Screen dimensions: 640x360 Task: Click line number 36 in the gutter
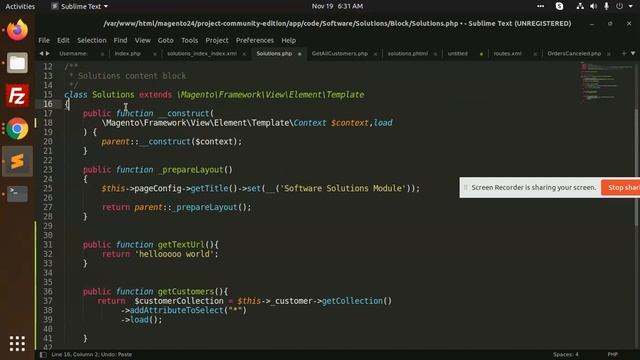click(48, 292)
